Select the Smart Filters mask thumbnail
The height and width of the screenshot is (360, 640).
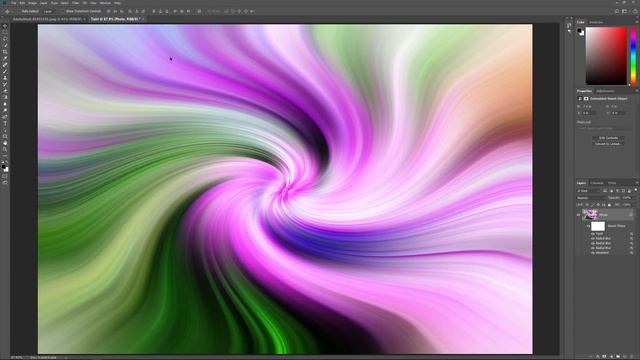point(598,226)
